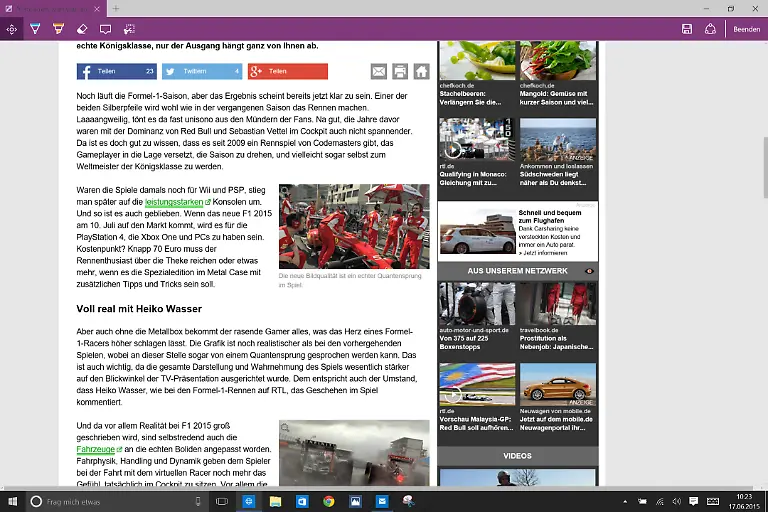Share the web note
This screenshot has height=512, width=768.
tap(710, 29)
